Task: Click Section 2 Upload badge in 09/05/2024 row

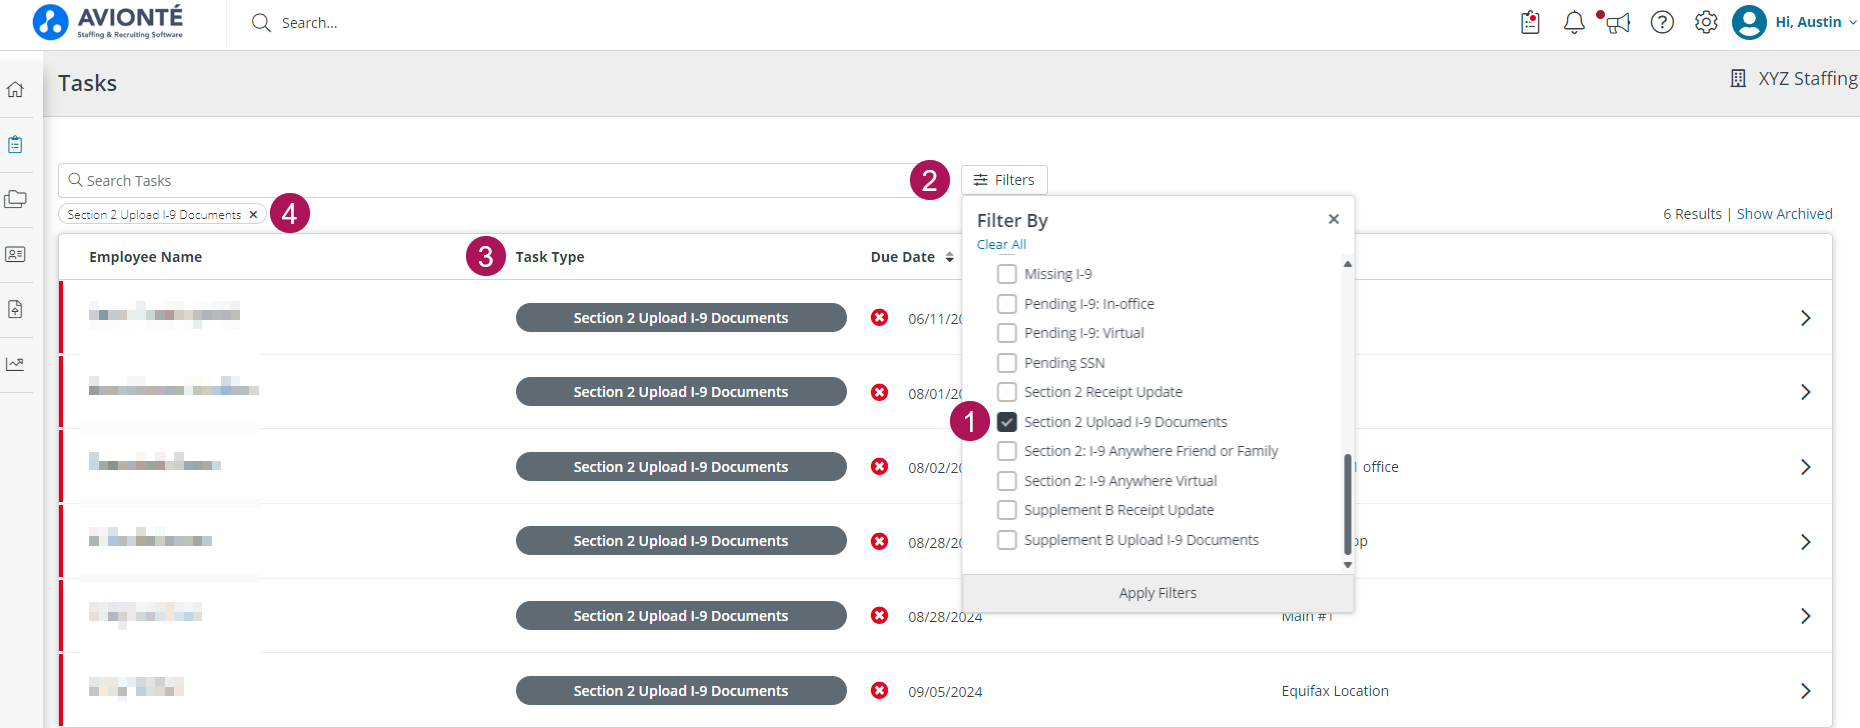Action: coord(681,691)
